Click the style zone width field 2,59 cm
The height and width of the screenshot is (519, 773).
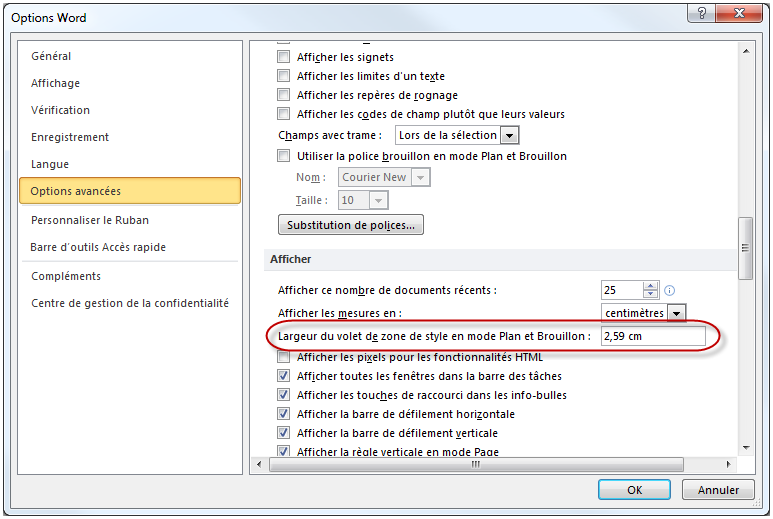point(653,336)
